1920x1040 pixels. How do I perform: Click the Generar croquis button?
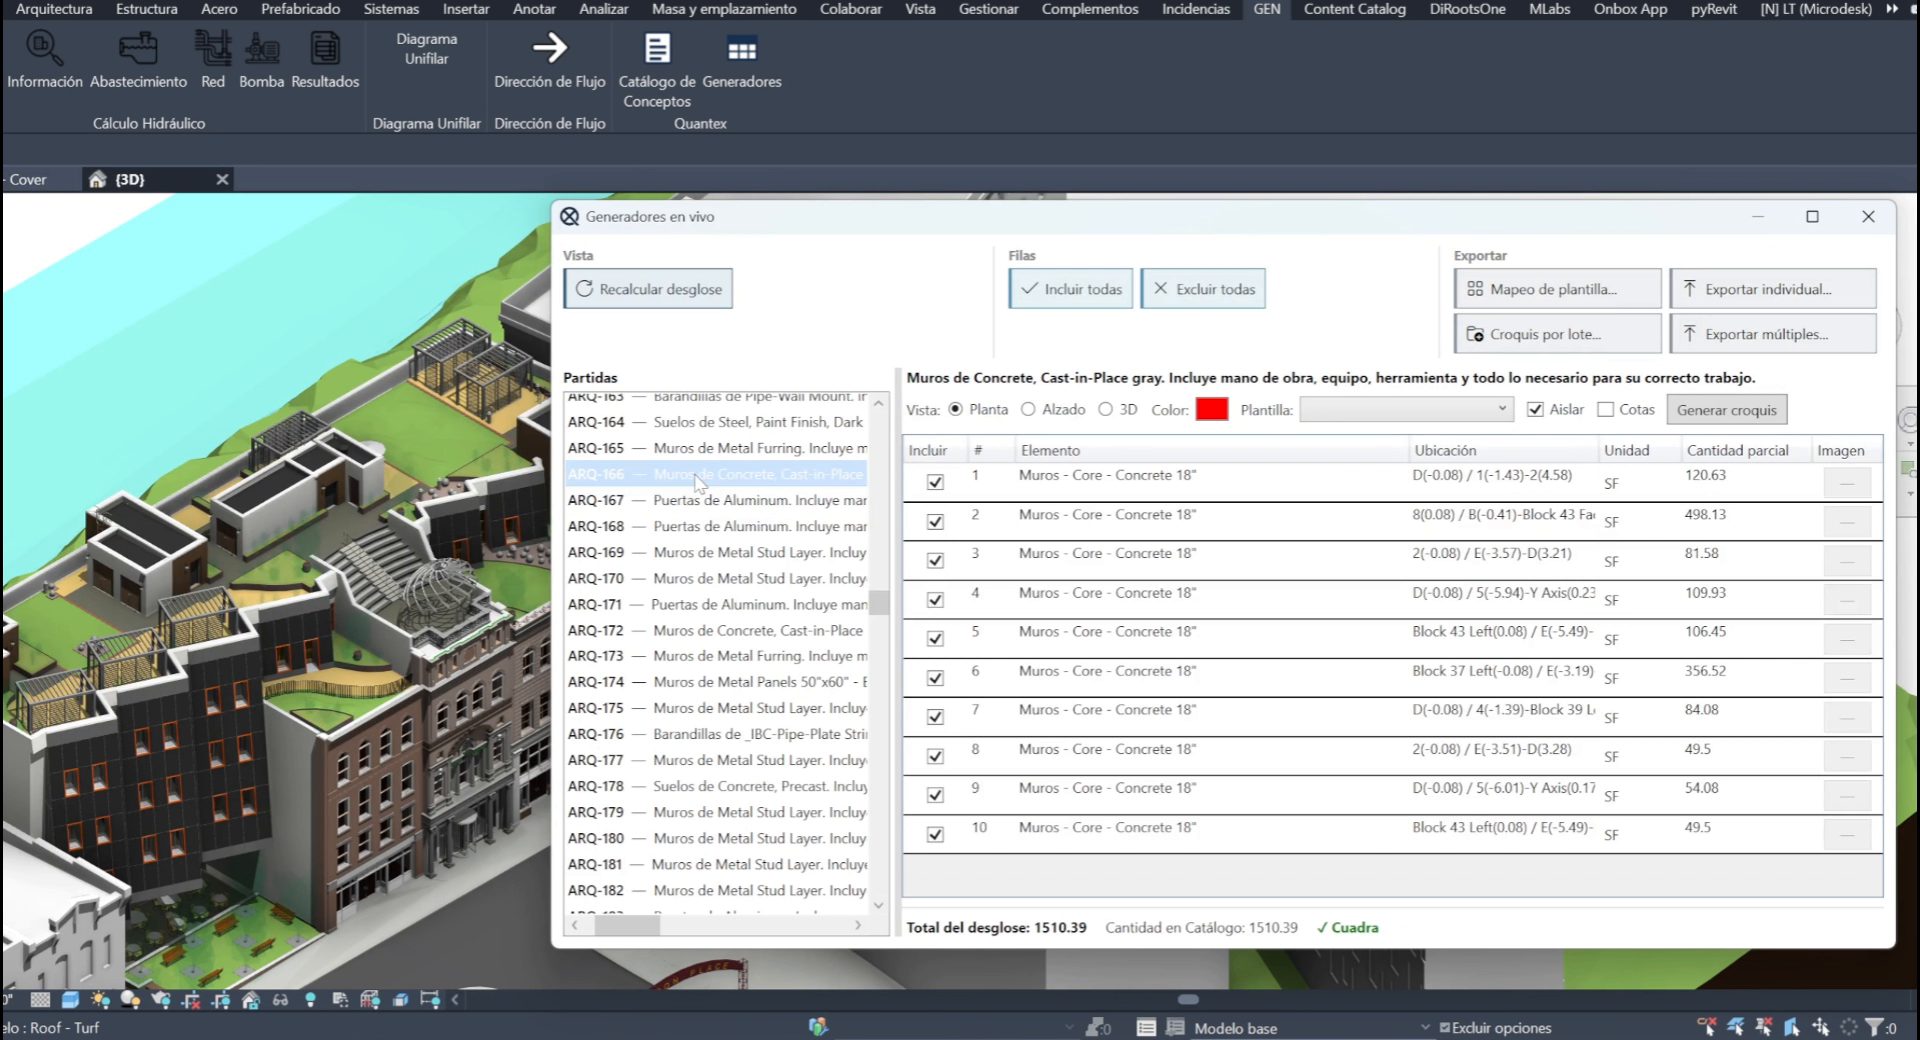pos(1726,410)
